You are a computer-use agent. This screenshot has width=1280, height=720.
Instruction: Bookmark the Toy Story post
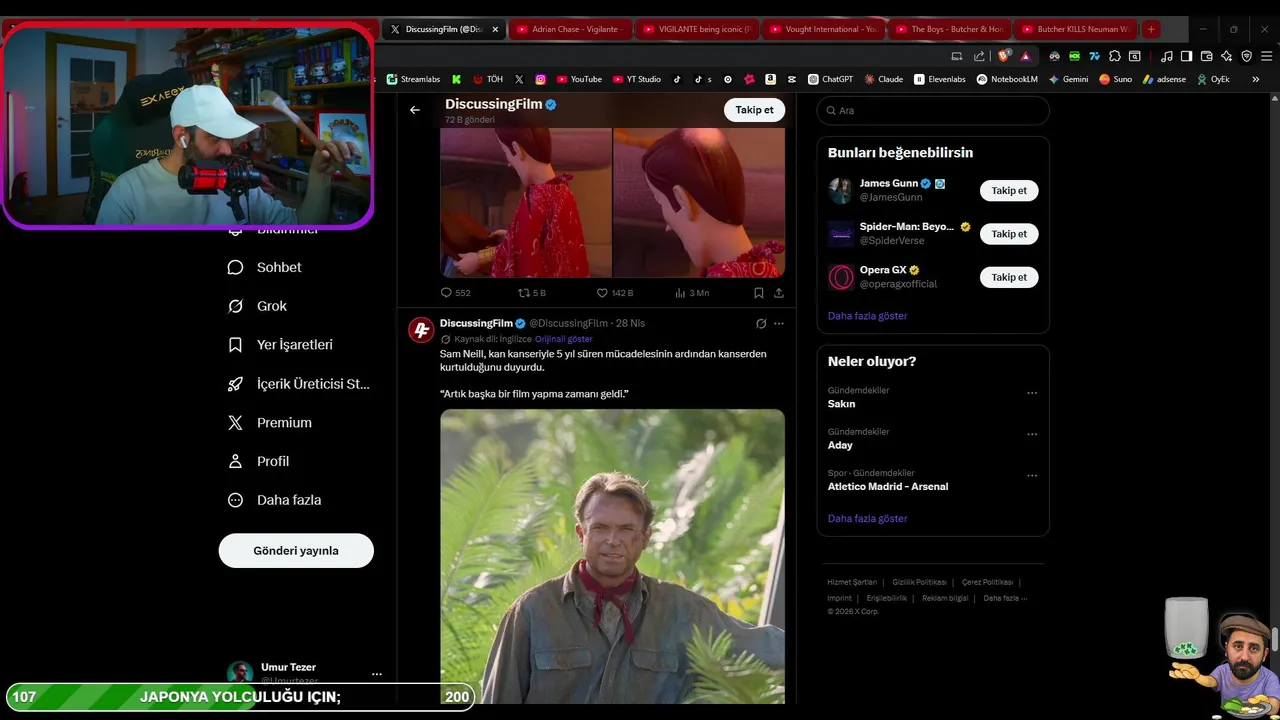759,293
